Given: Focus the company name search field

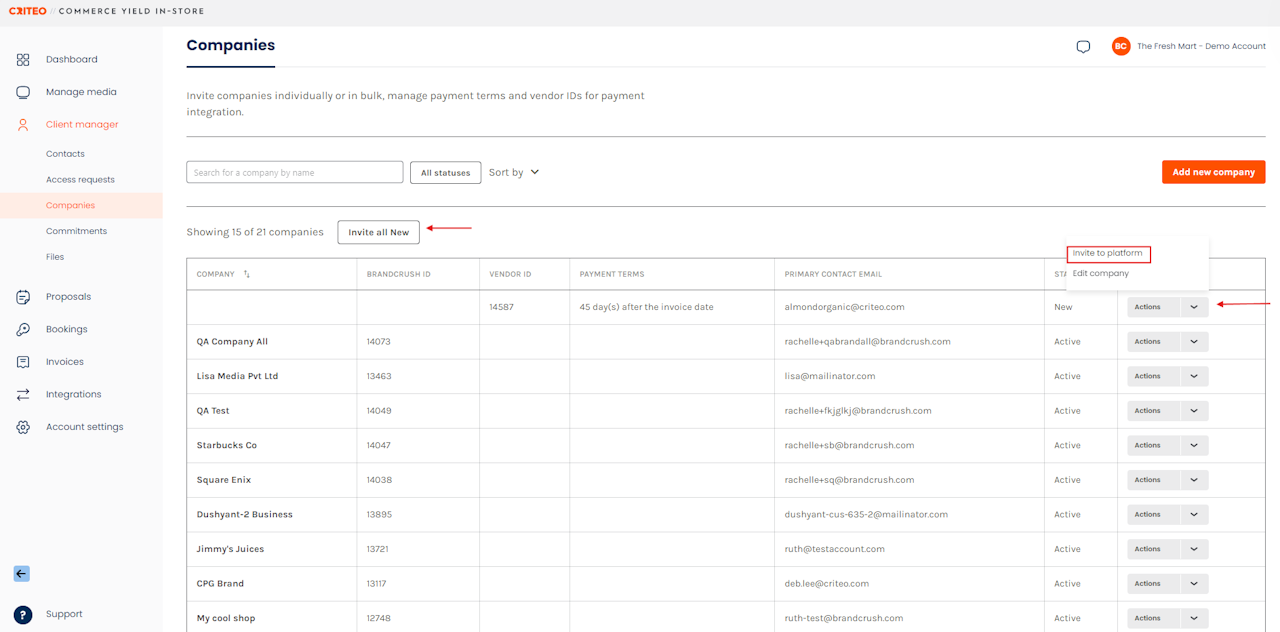Looking at the screenshot, I should coord(295,173).
